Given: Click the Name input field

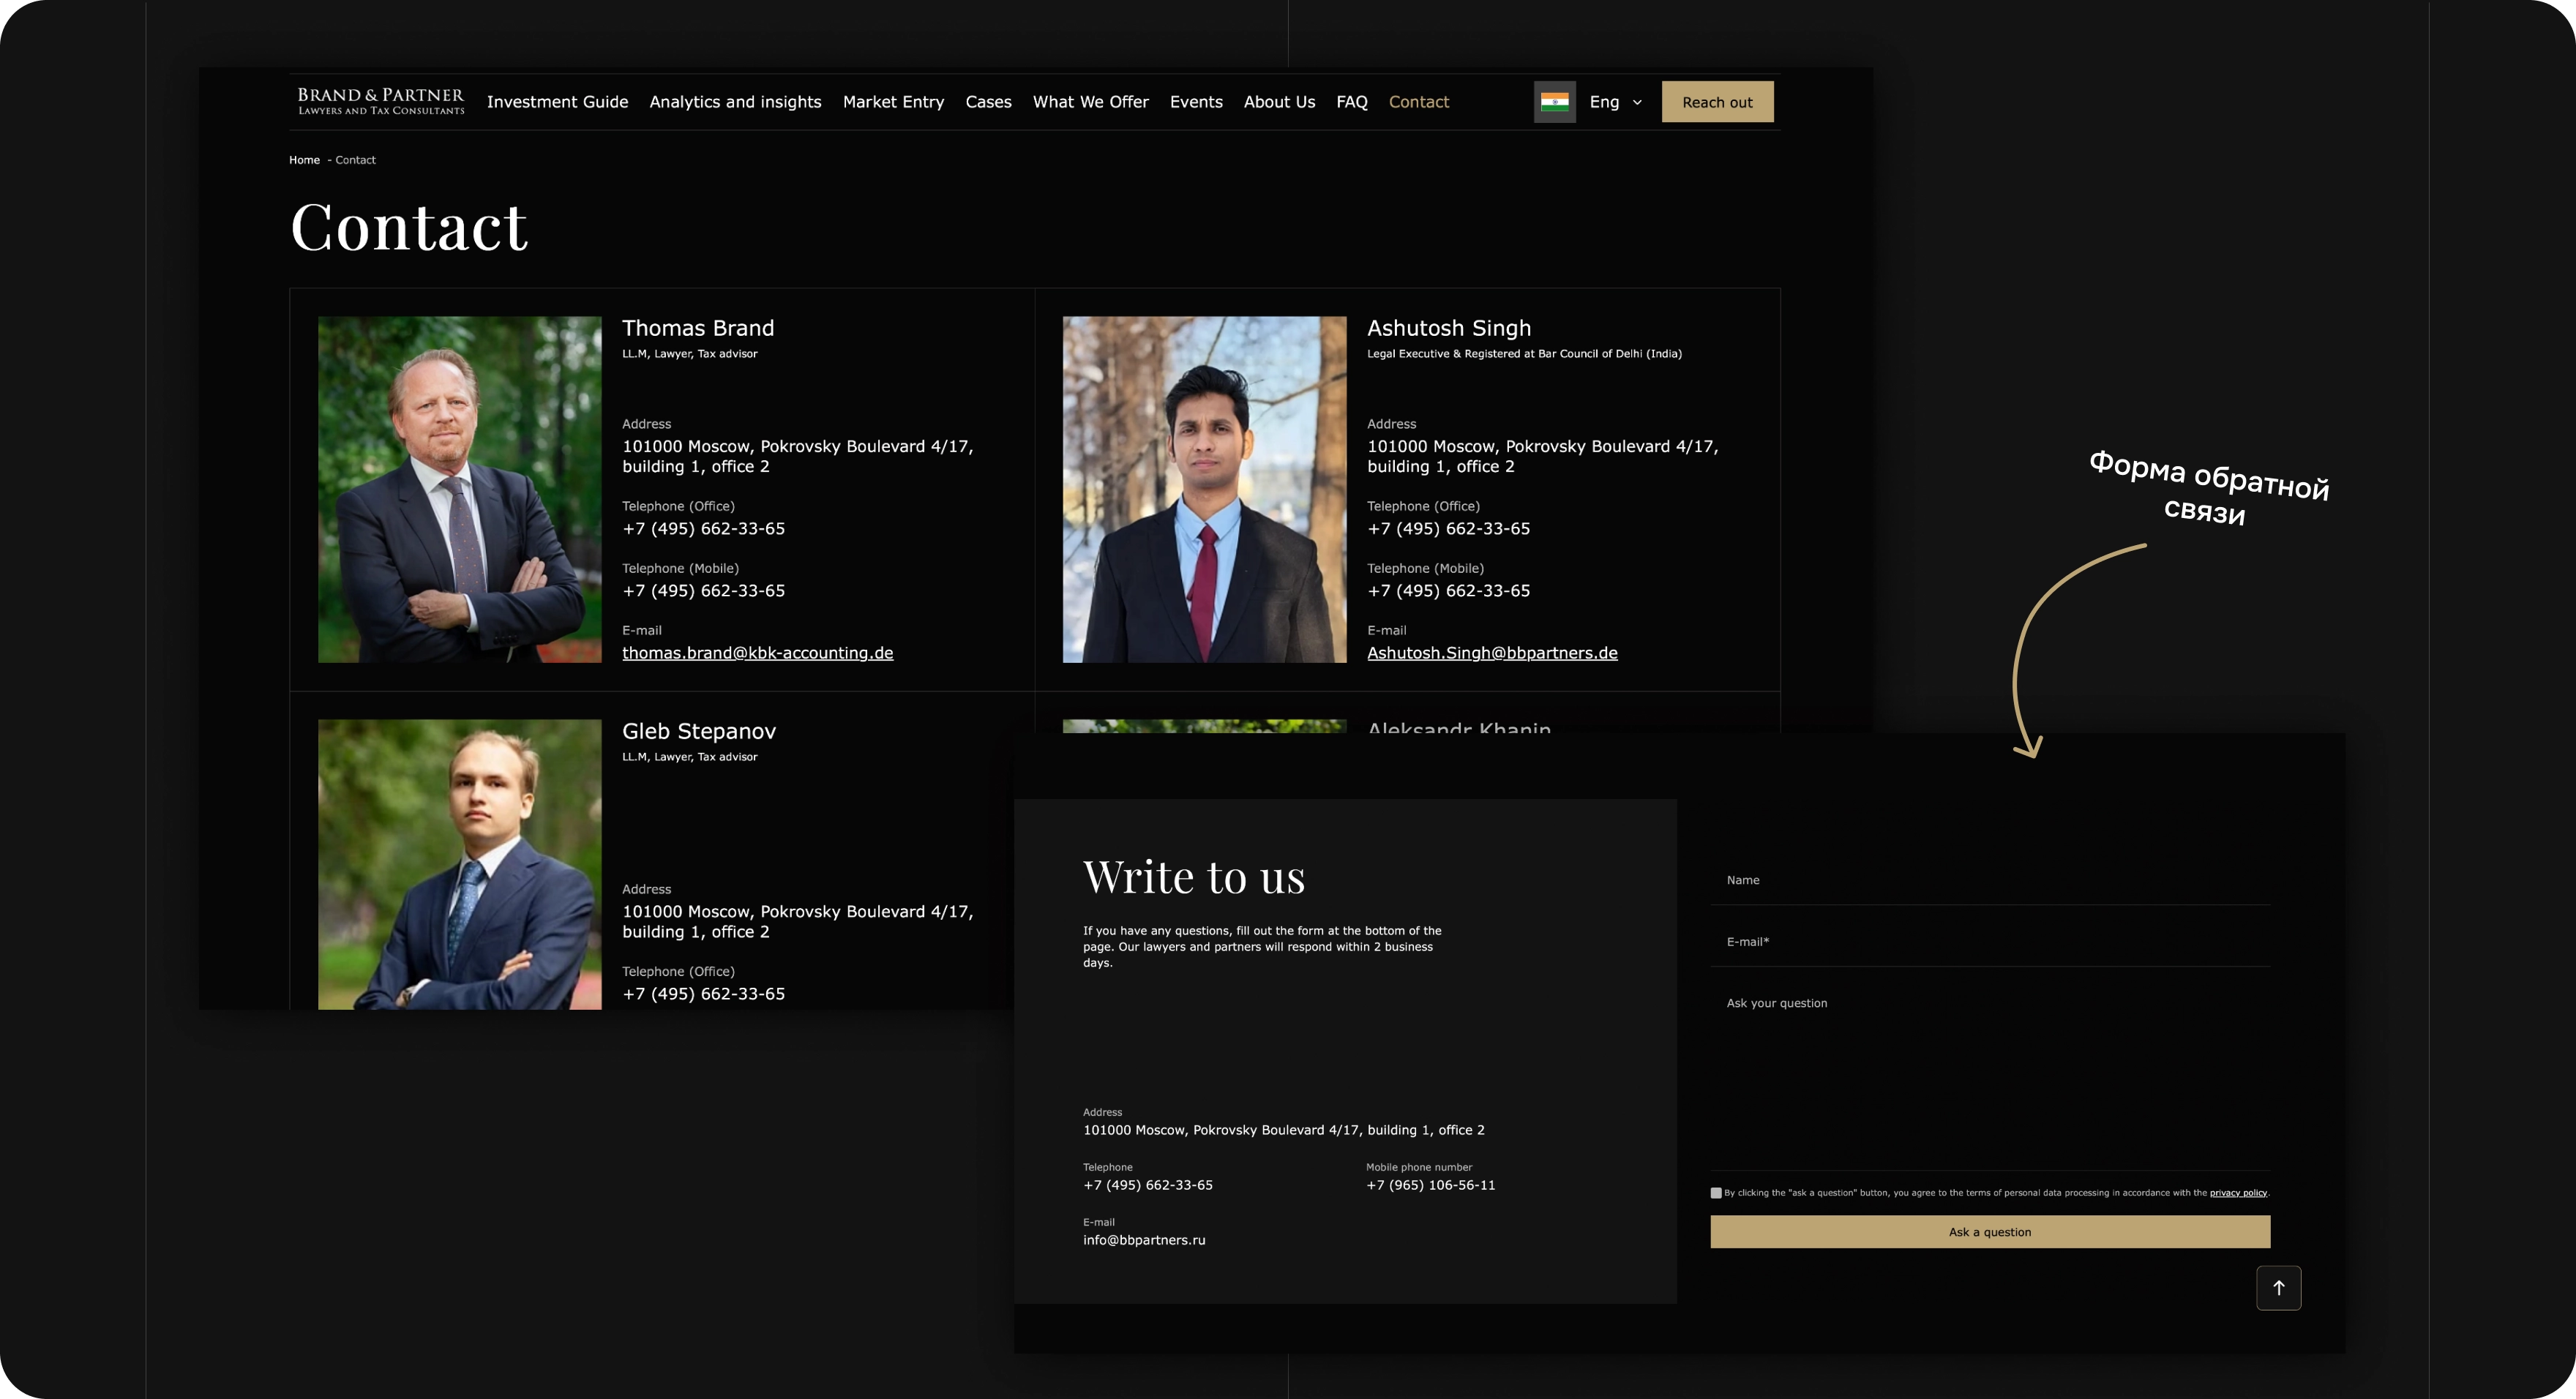Looking at the screenshot, I should [1990, 881].
